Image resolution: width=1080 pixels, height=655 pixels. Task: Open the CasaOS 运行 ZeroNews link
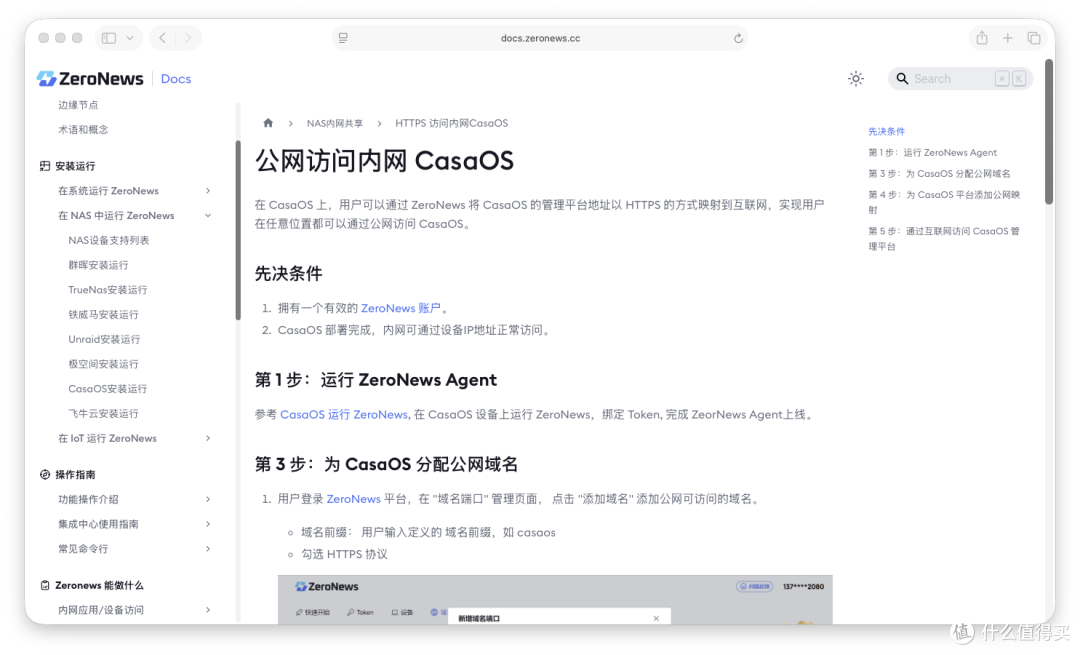point(344,415)
